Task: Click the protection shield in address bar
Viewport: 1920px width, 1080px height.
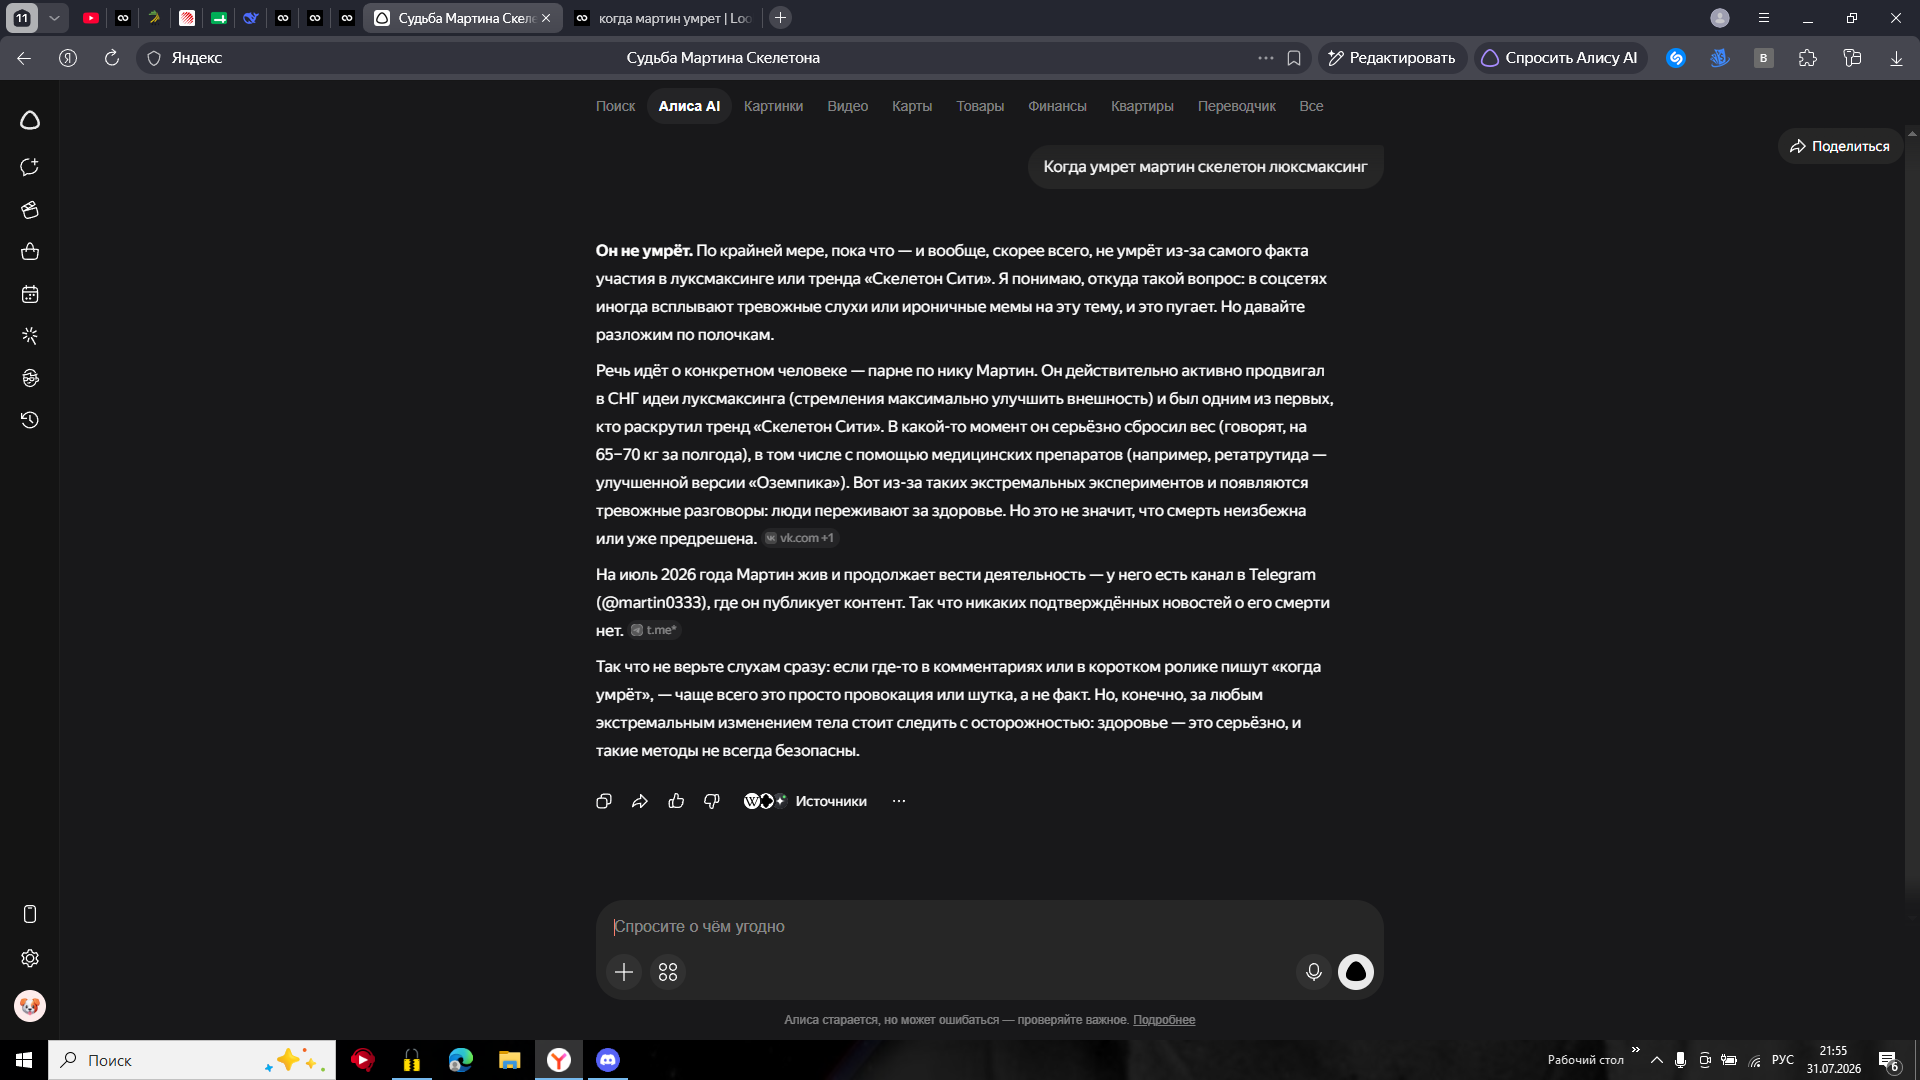Action: pos(154,58)
